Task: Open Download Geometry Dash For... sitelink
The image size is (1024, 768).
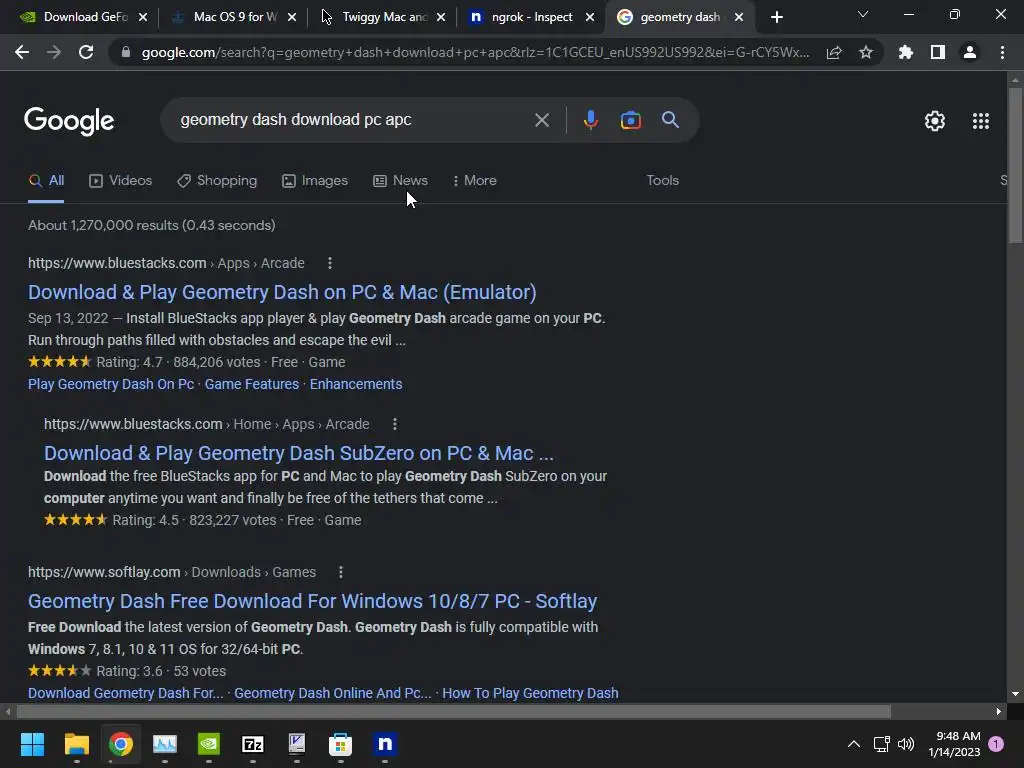Action: [125, 694]
